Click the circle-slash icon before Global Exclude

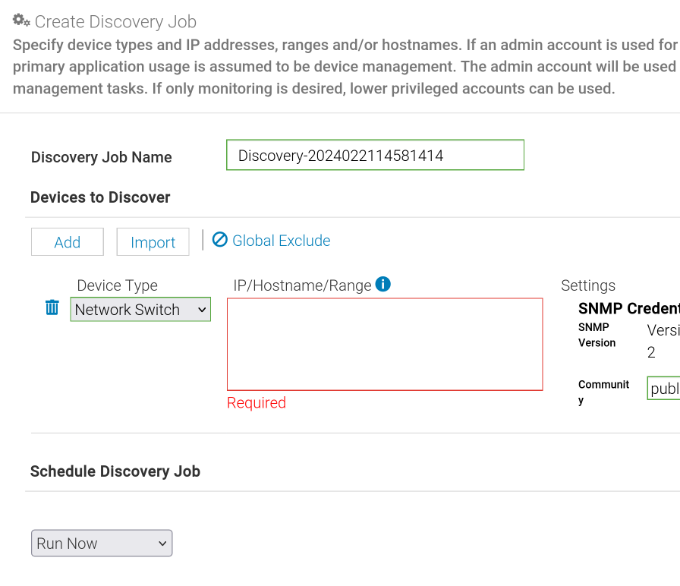coord(220,240)
